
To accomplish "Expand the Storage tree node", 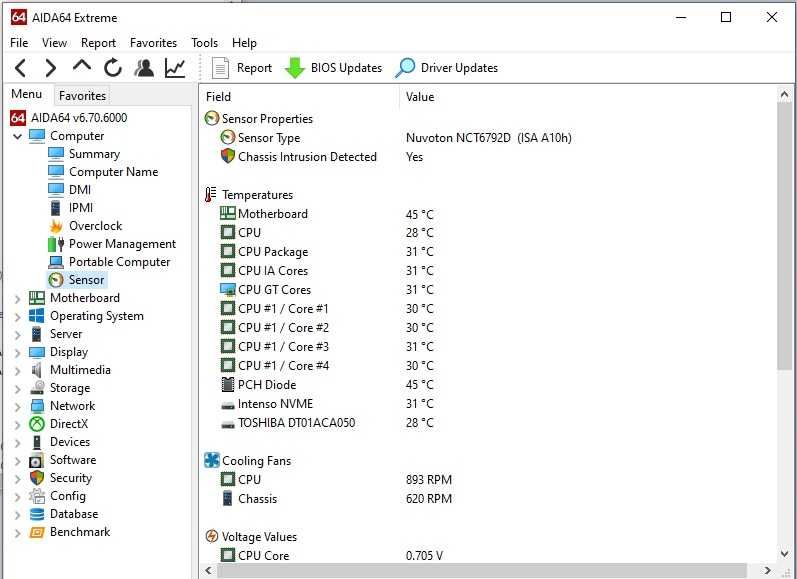I will pyautogui.click(x=18, y=388).
